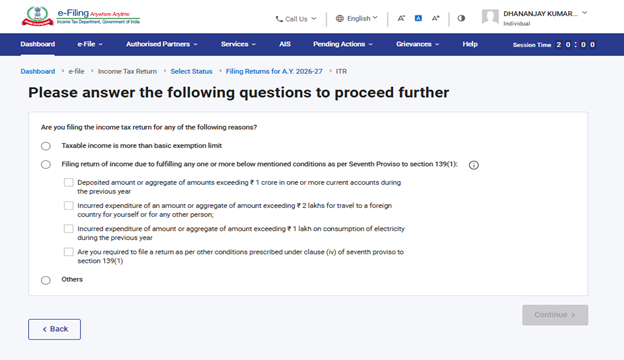Expand the Authorised Partners menu
The width and height of the screenshot is (624, 360).
162,44
